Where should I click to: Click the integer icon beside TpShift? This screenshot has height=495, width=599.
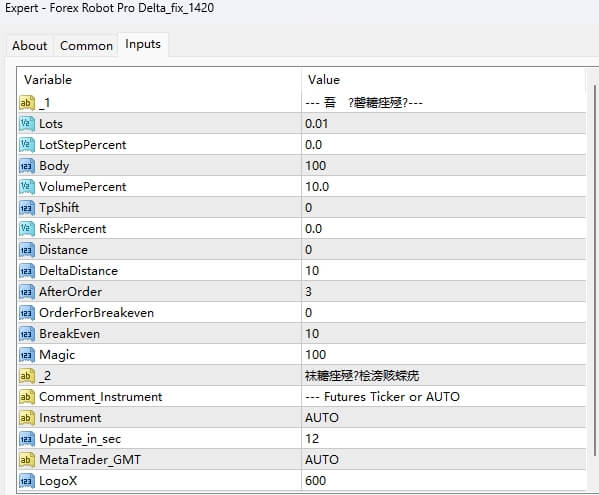point(27,208)
